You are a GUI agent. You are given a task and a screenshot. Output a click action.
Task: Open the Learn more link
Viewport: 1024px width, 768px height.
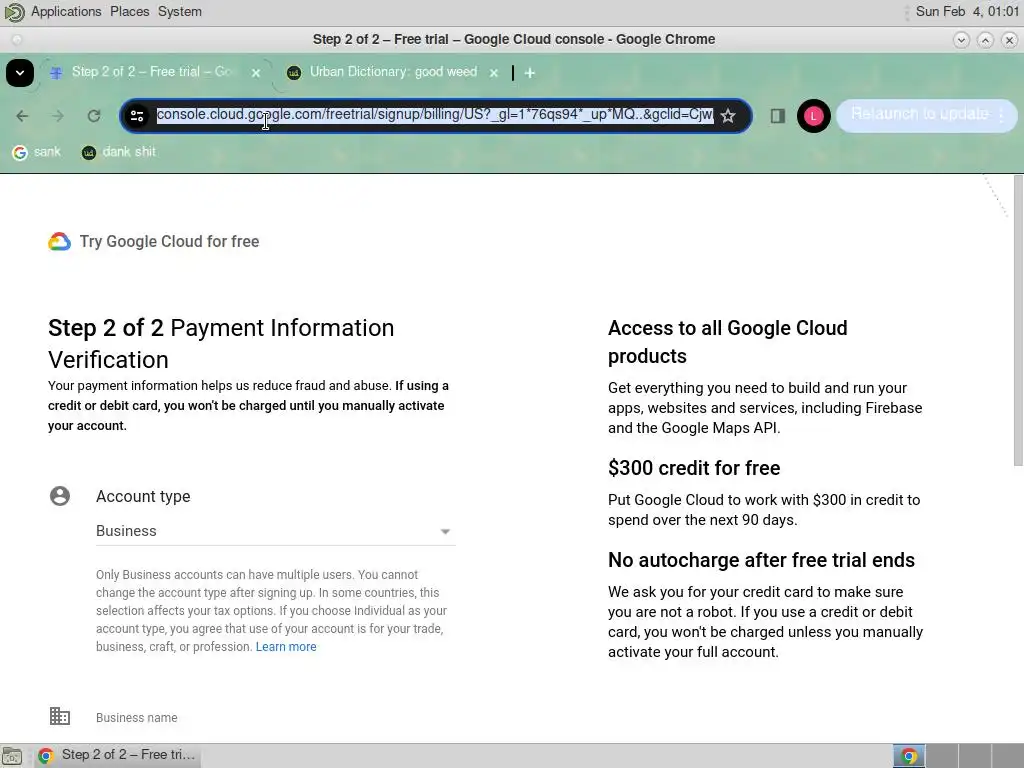click(286, 647)
